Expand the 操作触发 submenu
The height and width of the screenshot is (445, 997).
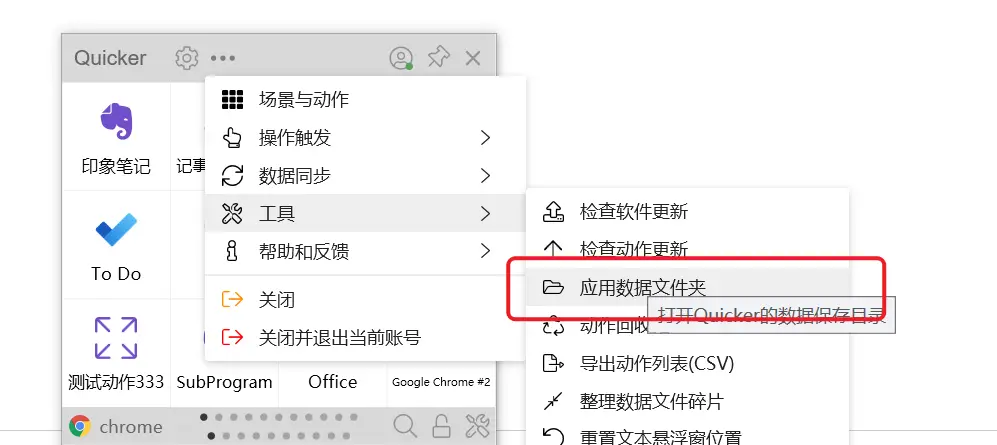coord(365,137)
